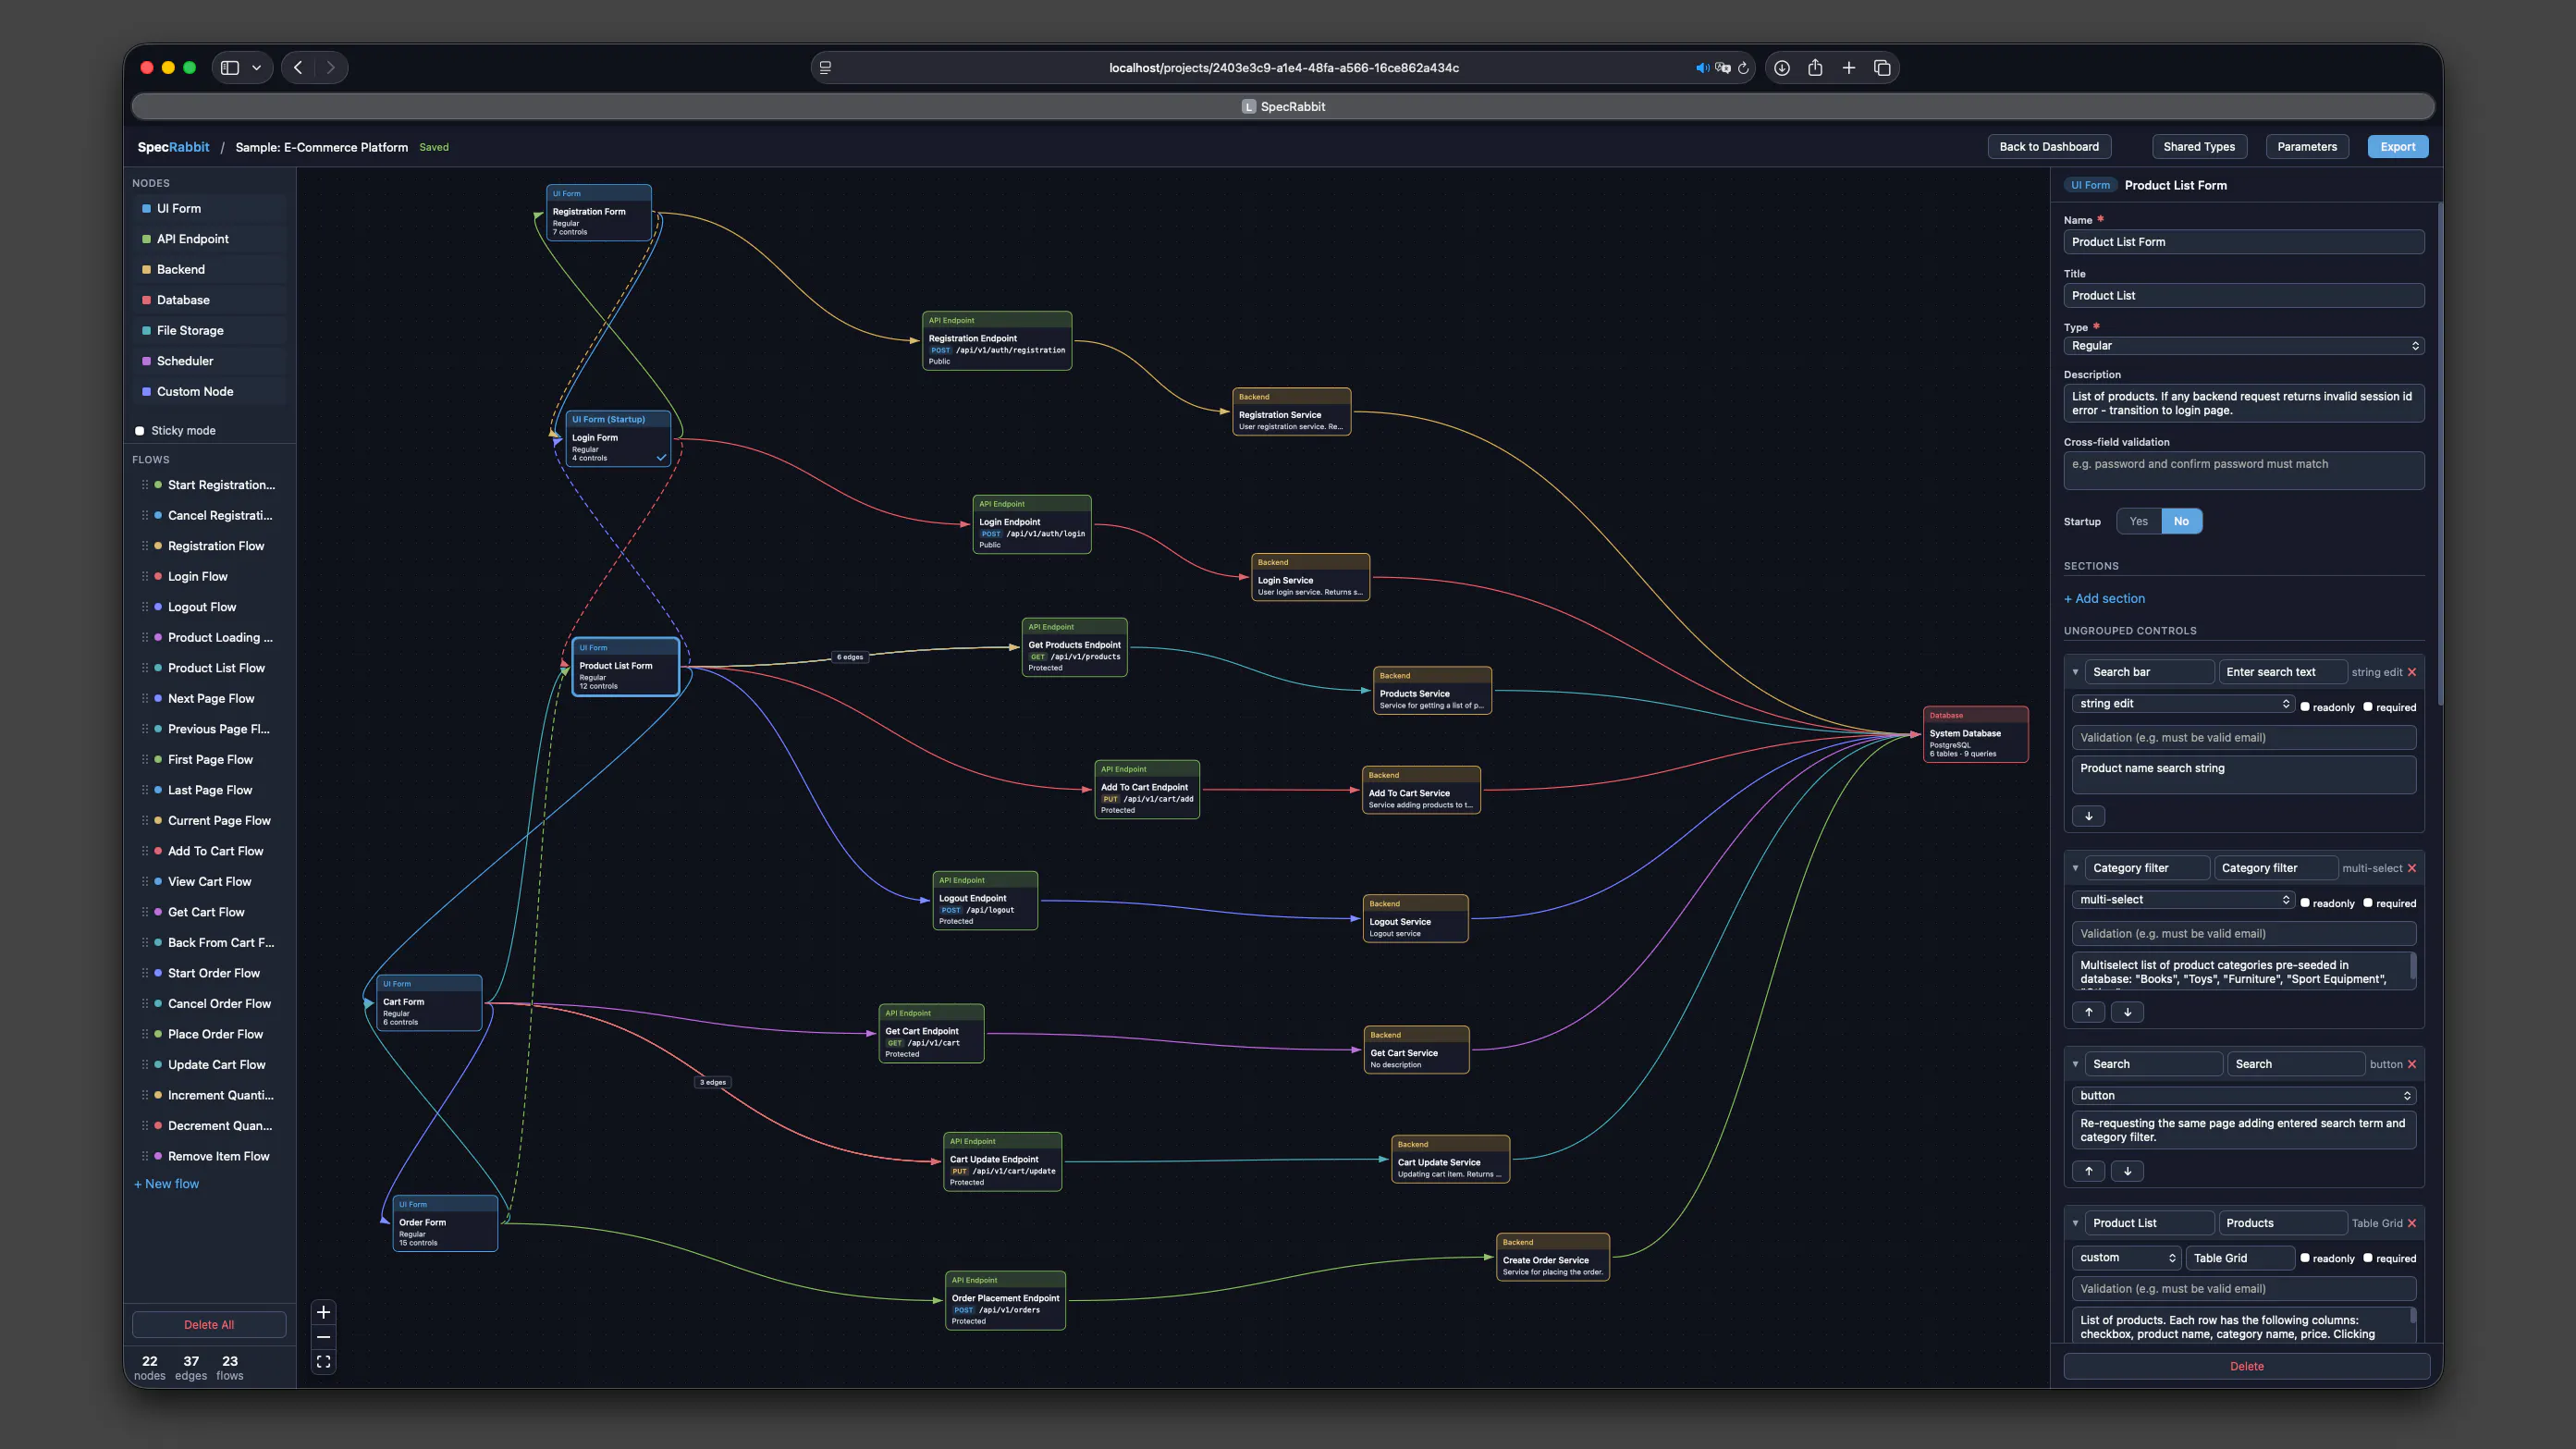Open Shared Types
Screen dimensions: 2576x1449
(x=2199, y=147)
